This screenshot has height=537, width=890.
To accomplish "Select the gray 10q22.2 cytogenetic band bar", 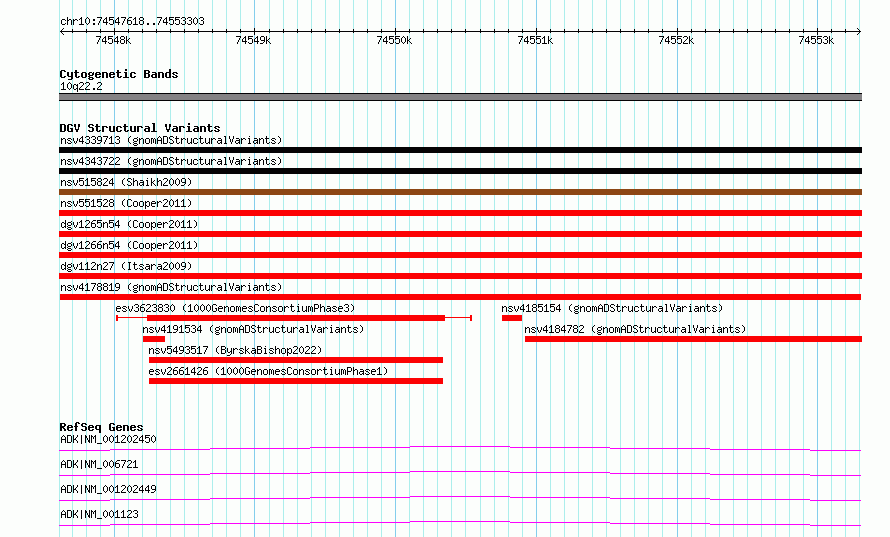I will (x=460, y=97).
